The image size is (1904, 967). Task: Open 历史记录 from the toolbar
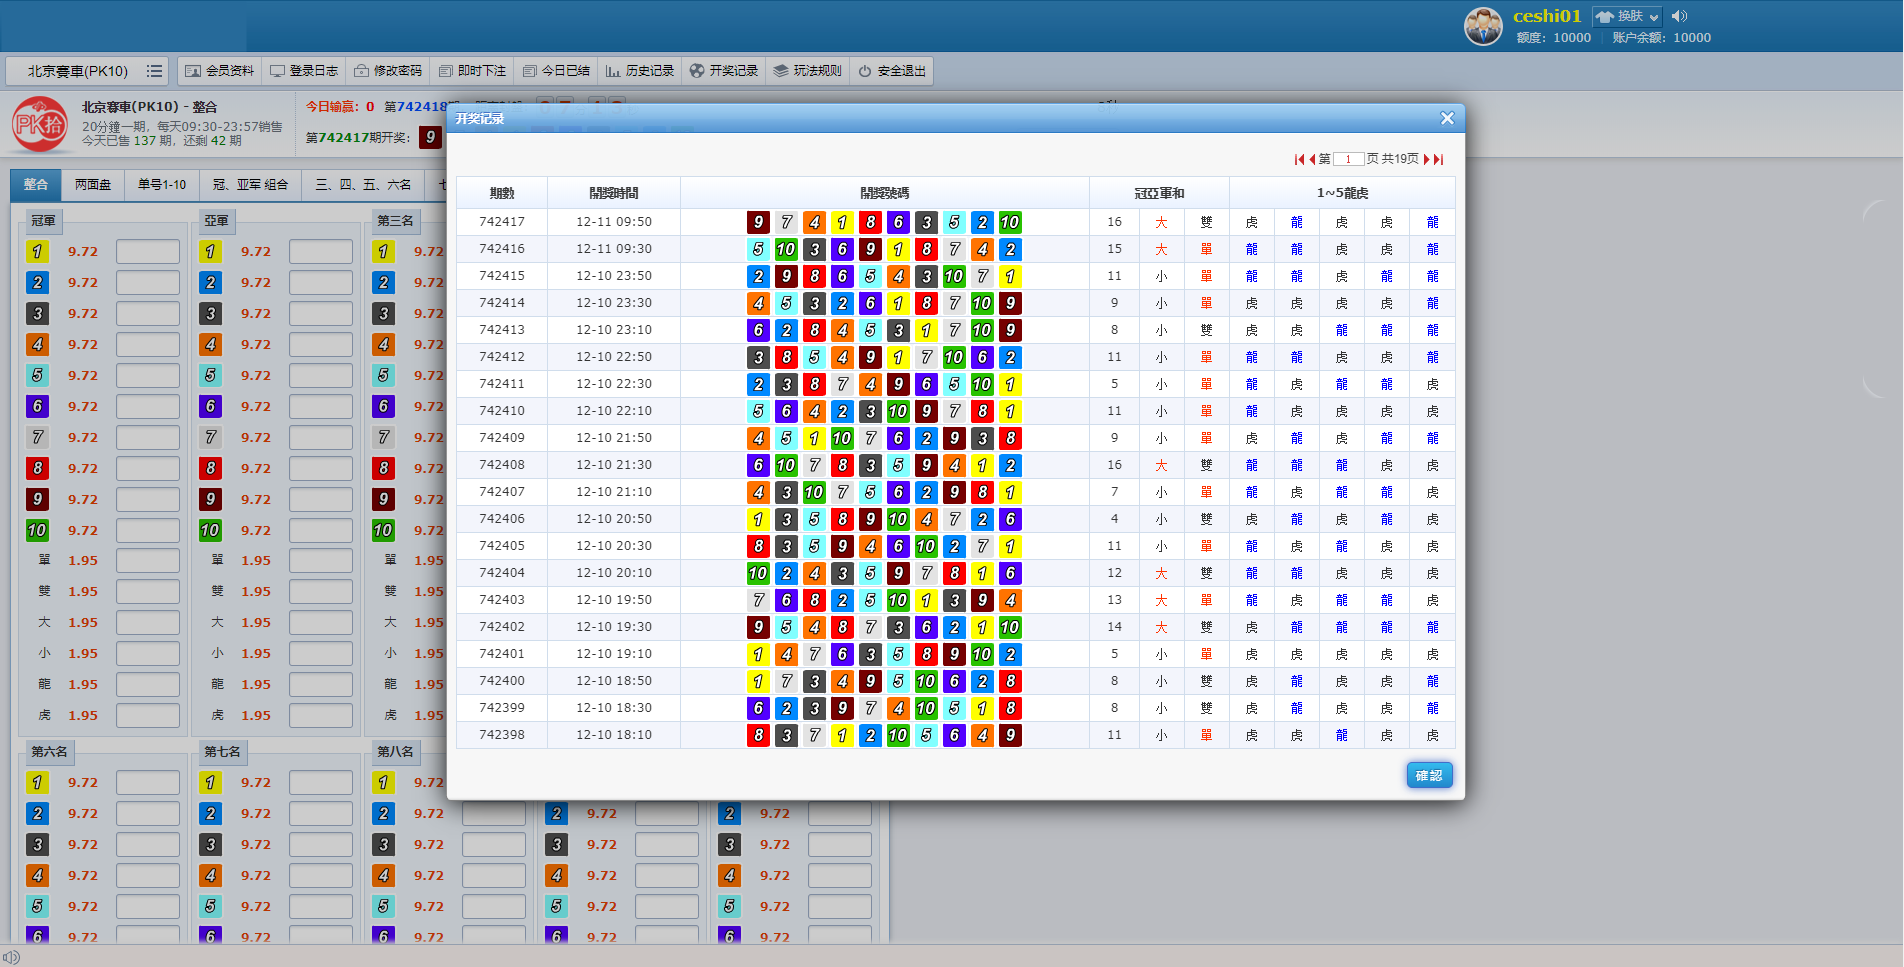[x=640, y=71]
